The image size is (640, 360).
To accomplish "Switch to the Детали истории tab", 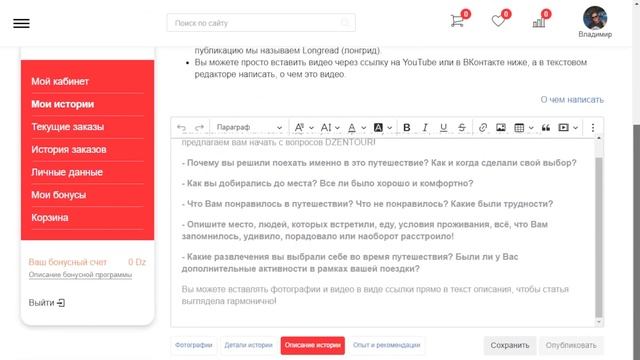I will pos(248,345).
